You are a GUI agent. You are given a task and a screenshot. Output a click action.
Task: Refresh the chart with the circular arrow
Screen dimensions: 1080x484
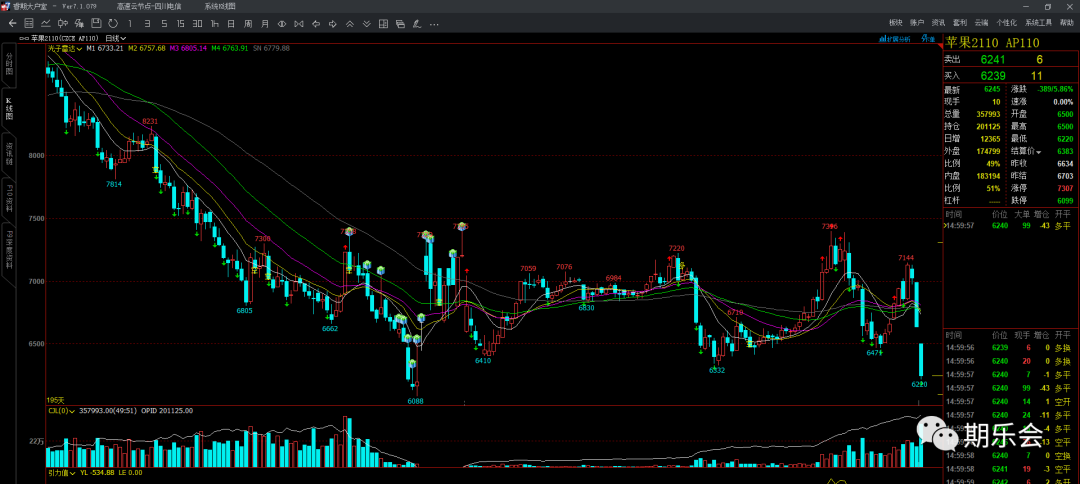pos(113,23)
